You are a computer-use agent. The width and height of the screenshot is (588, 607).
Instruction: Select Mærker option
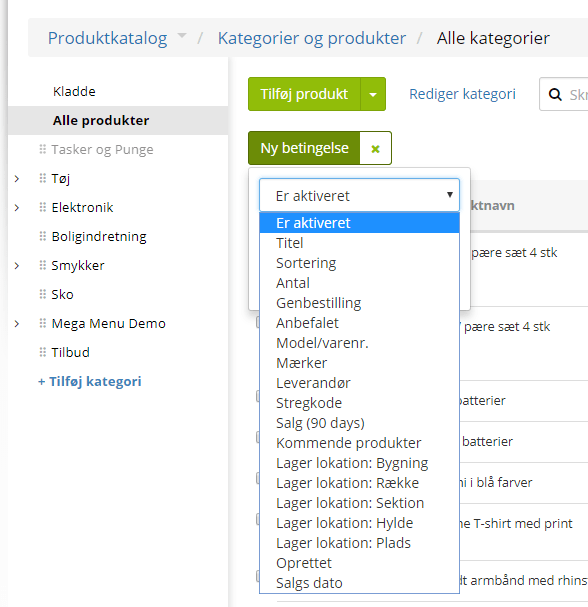(359, 363)
